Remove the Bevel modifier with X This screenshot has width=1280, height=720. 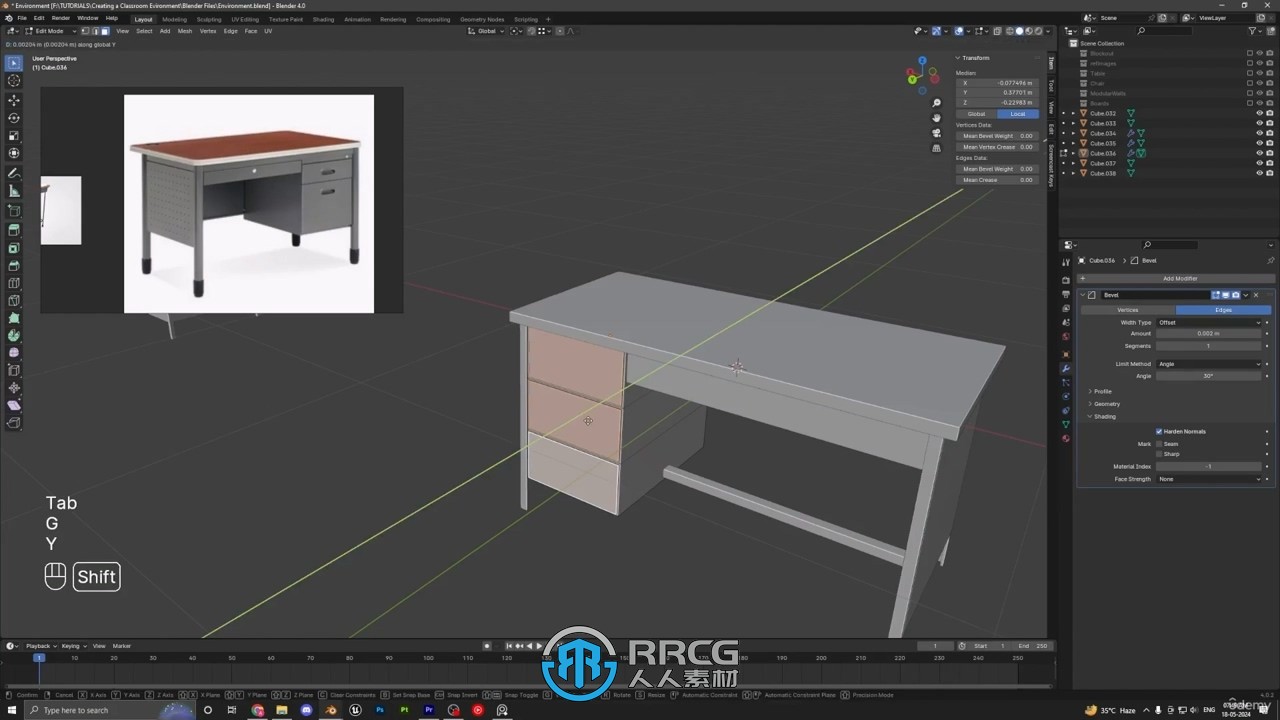(1256, 295)
